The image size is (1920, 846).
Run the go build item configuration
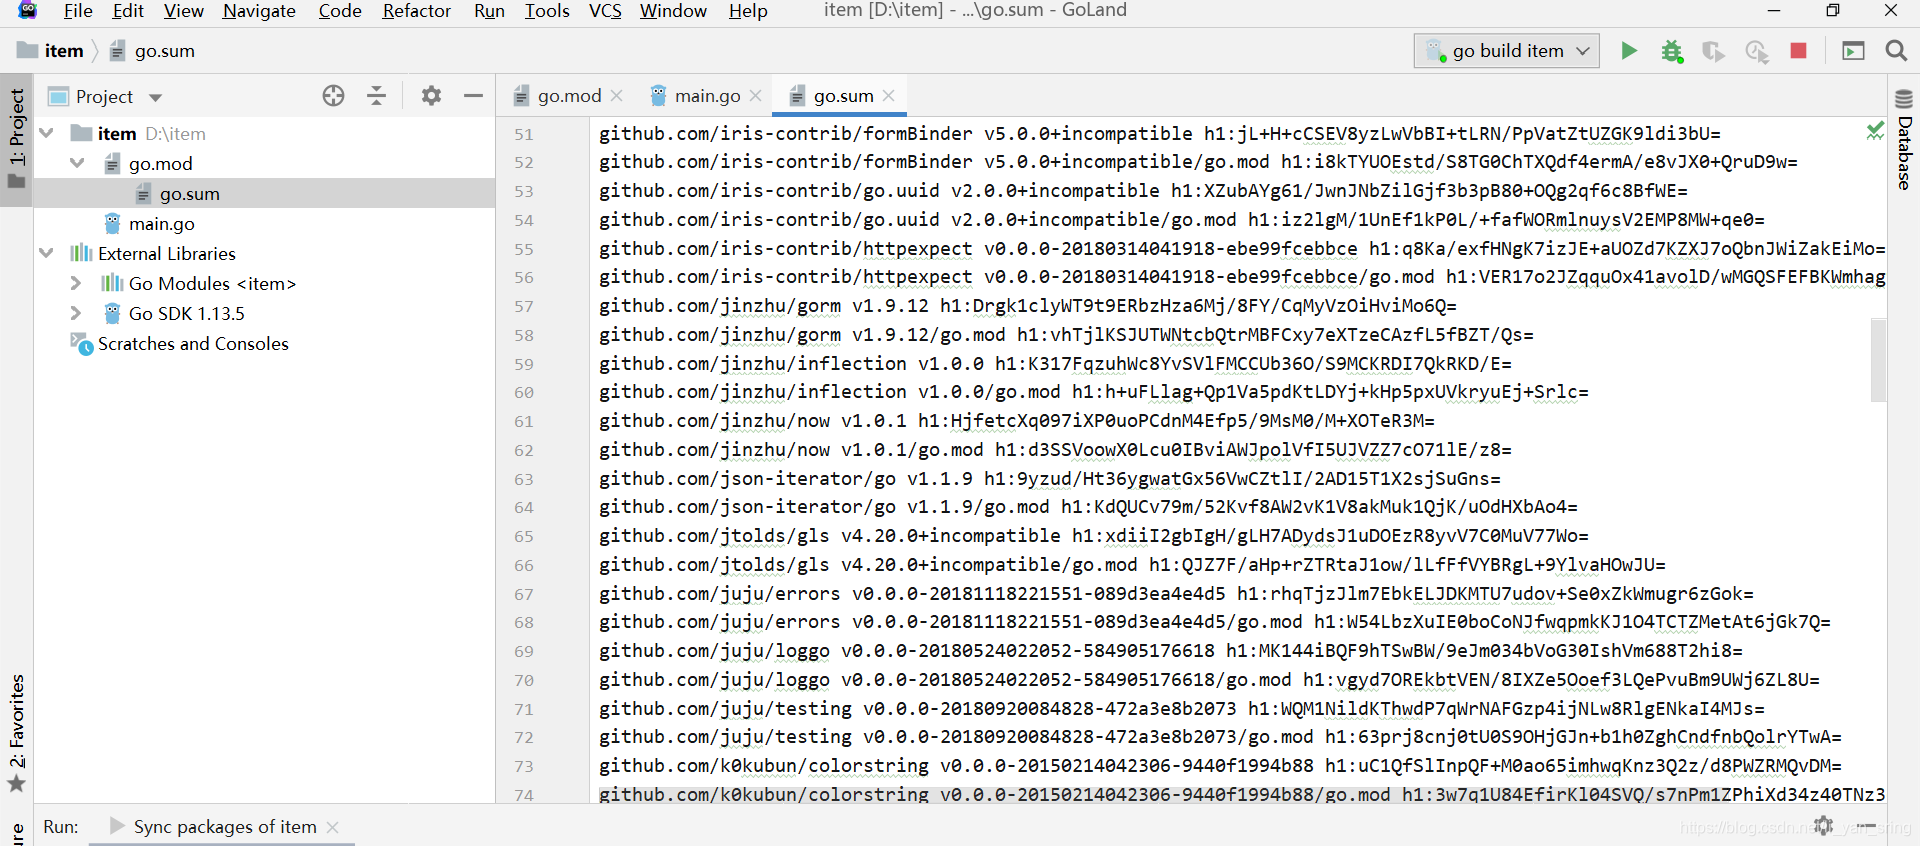1629,51
